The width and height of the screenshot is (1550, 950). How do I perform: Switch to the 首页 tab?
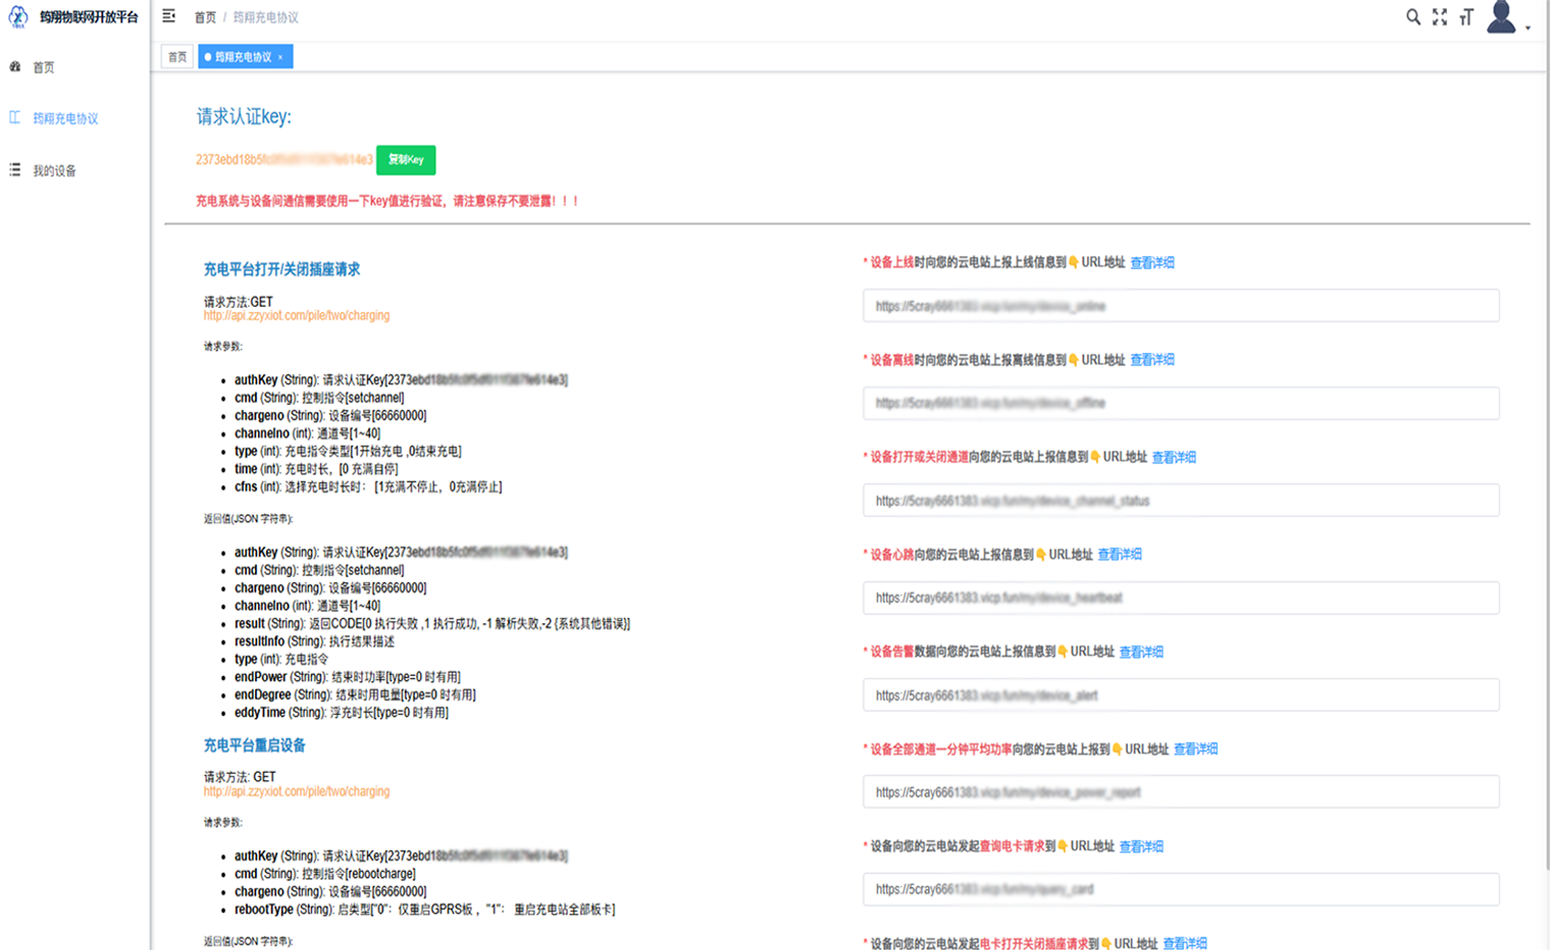click(x=176, y=57)
